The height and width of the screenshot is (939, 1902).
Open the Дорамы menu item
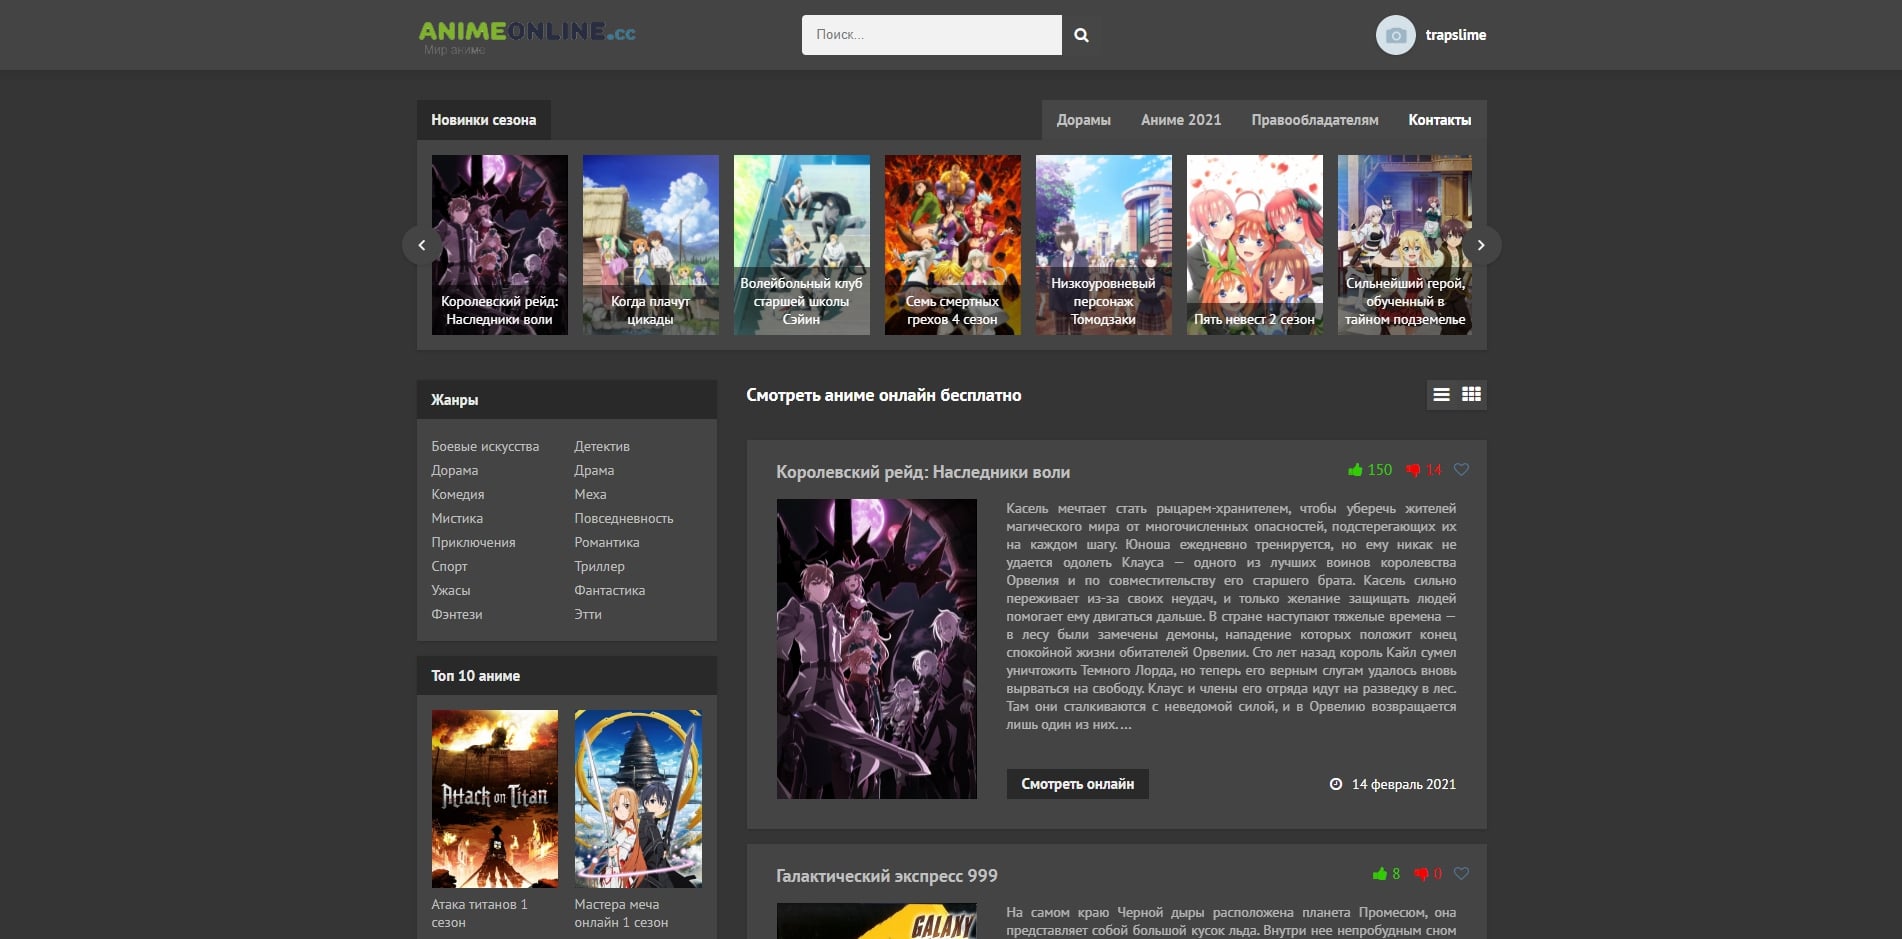click(x=1083, y=120)
